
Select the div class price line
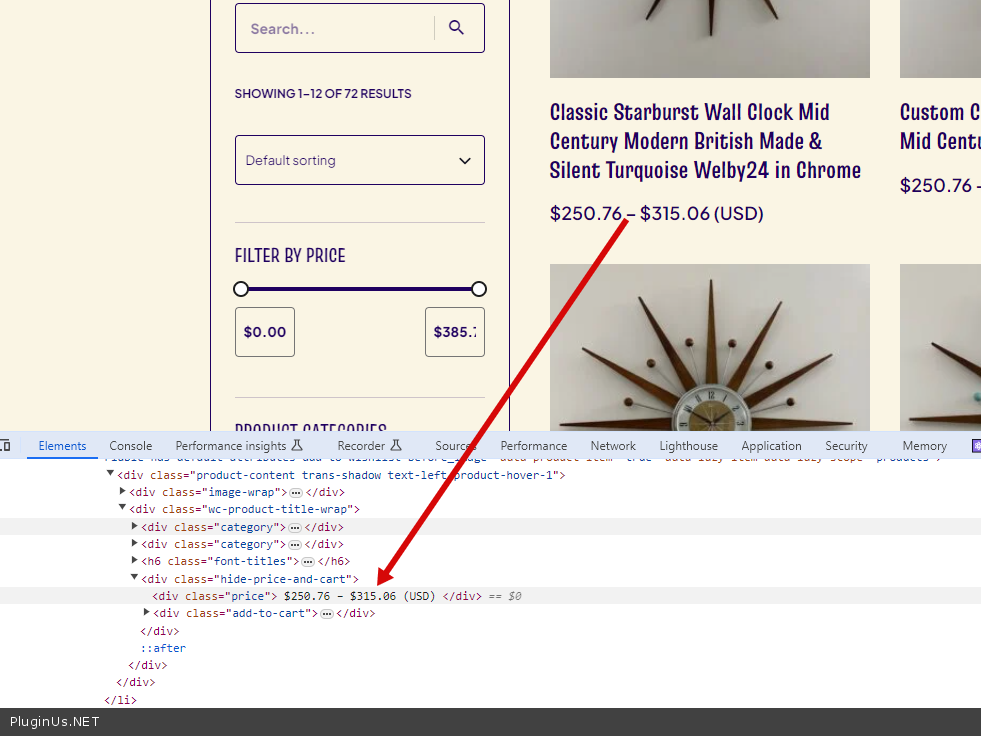(300, 596)
